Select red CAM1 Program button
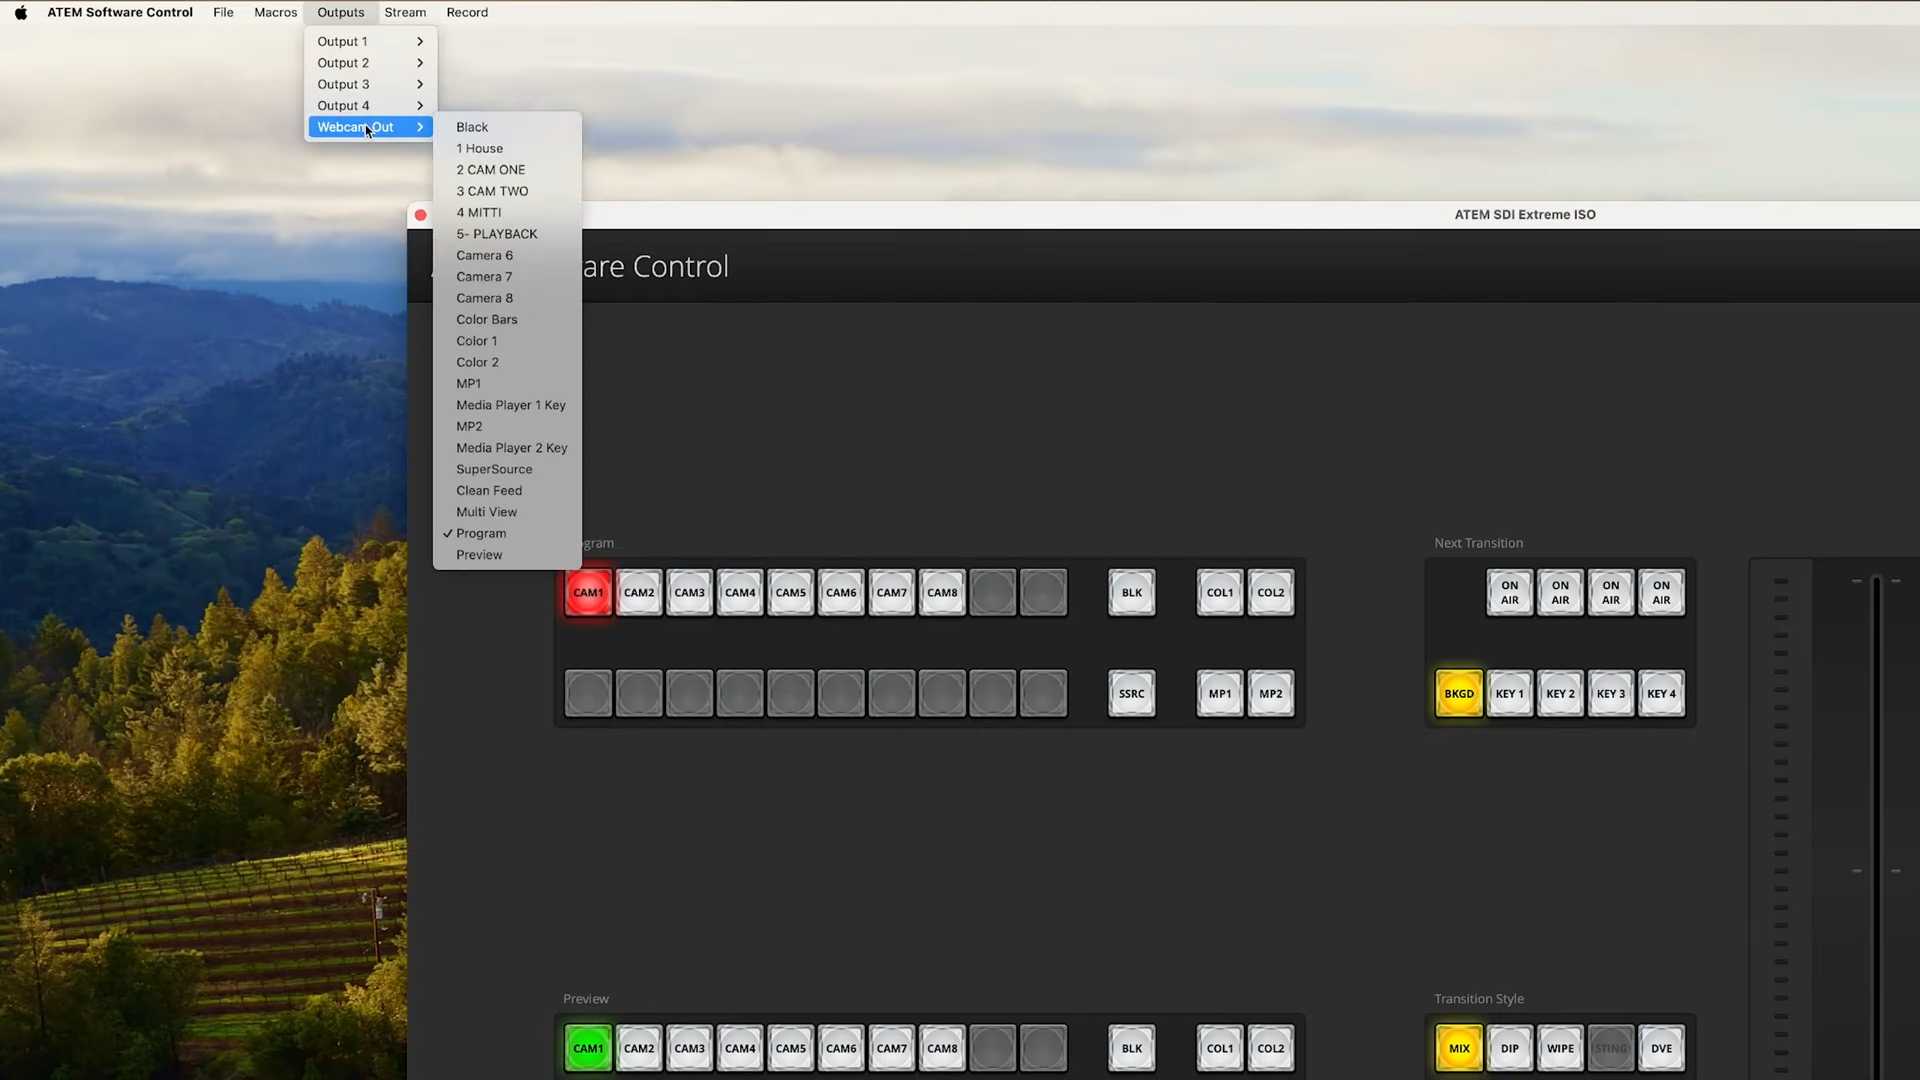This screenshot has height=1080, width=1920. click(588, 593)
